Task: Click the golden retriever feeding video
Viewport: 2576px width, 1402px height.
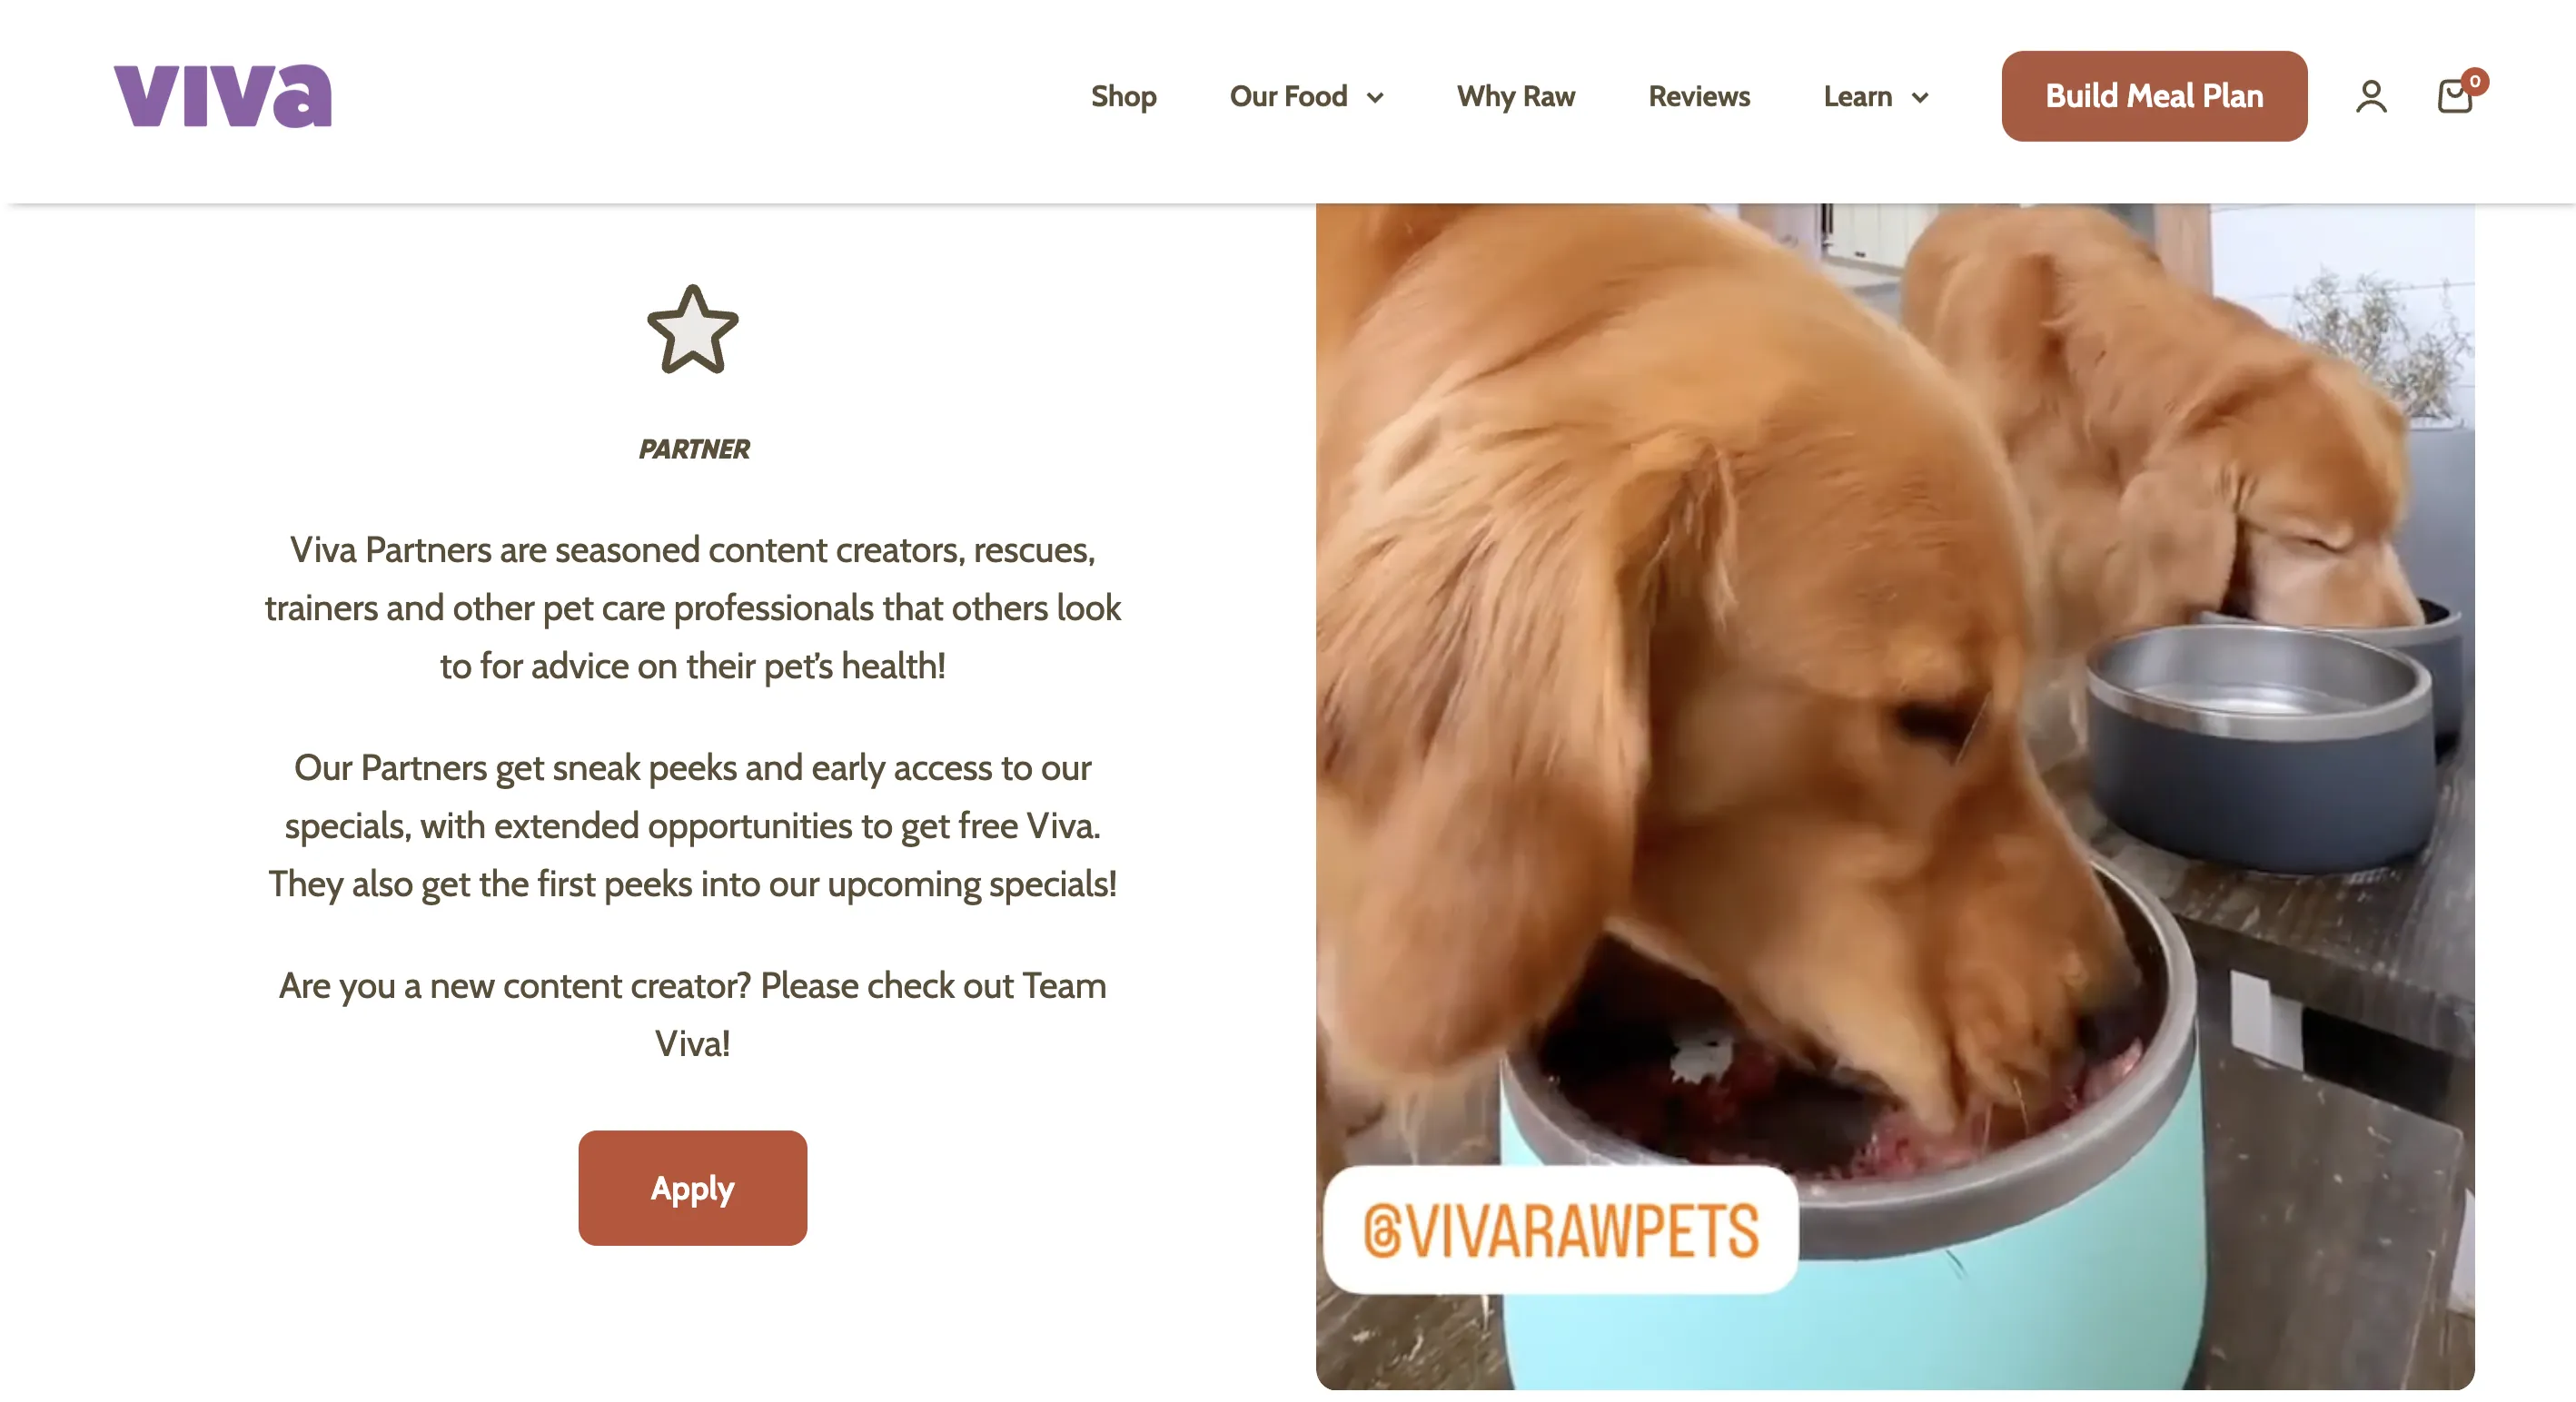Action: (x=1894, y=796)
